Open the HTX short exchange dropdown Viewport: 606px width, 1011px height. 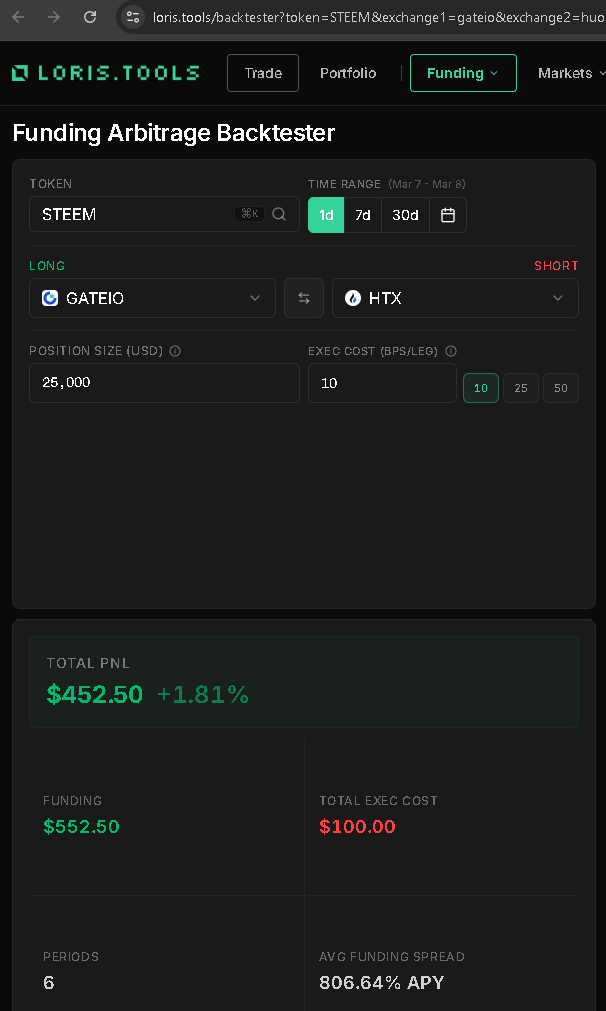[x=455, y=298]
